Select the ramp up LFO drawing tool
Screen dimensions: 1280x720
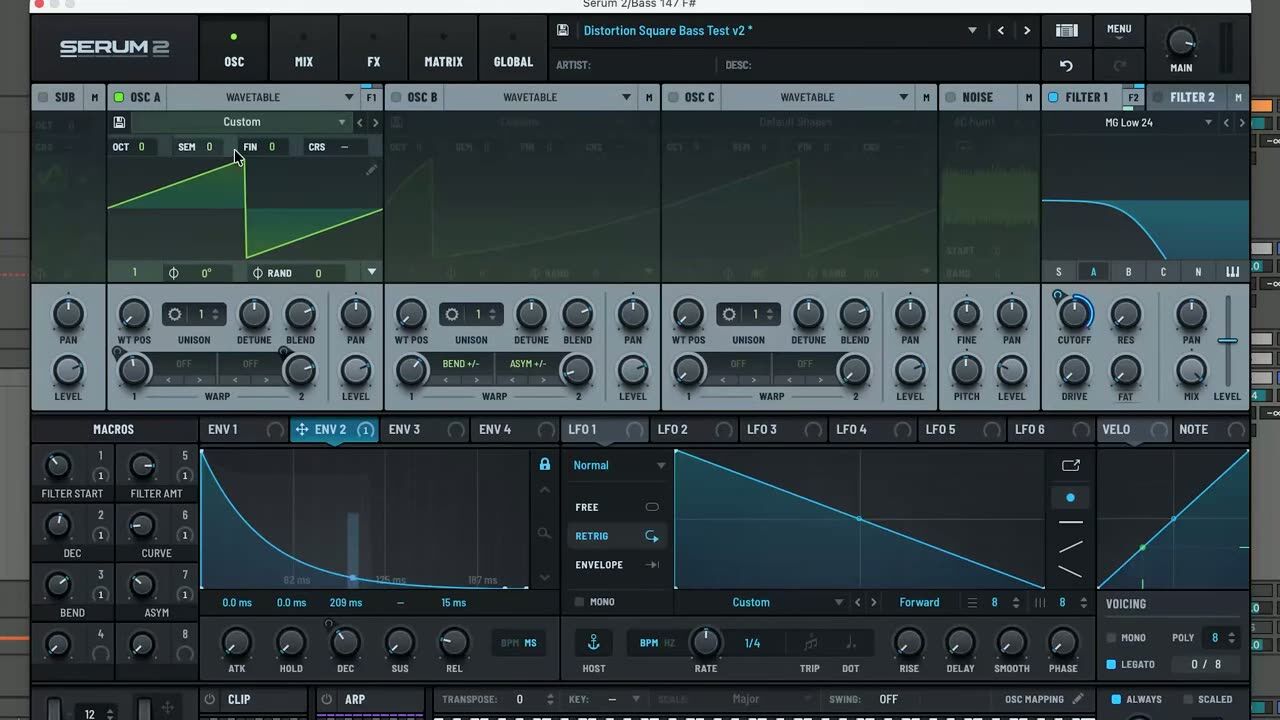tap(1070, 547)
